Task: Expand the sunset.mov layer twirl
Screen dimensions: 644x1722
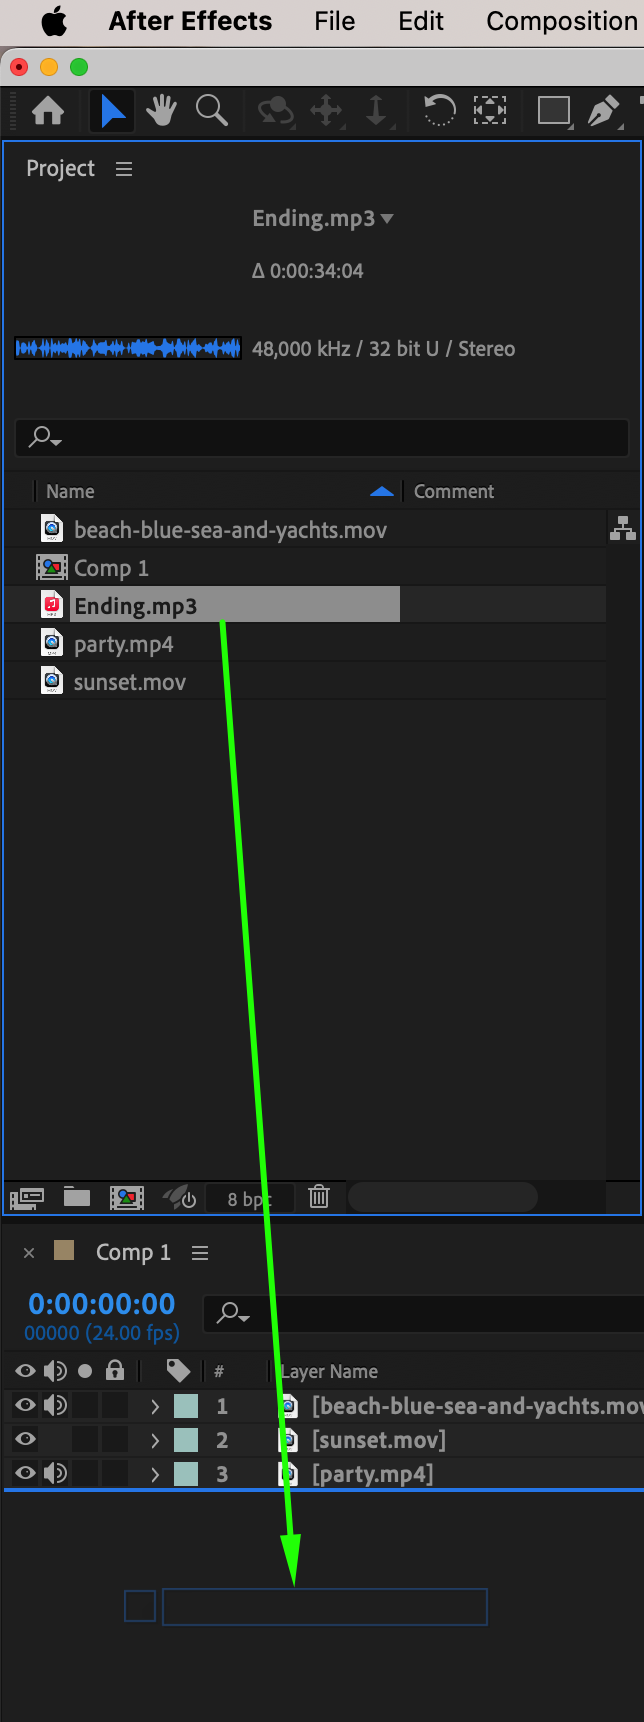Action: 154,1440
